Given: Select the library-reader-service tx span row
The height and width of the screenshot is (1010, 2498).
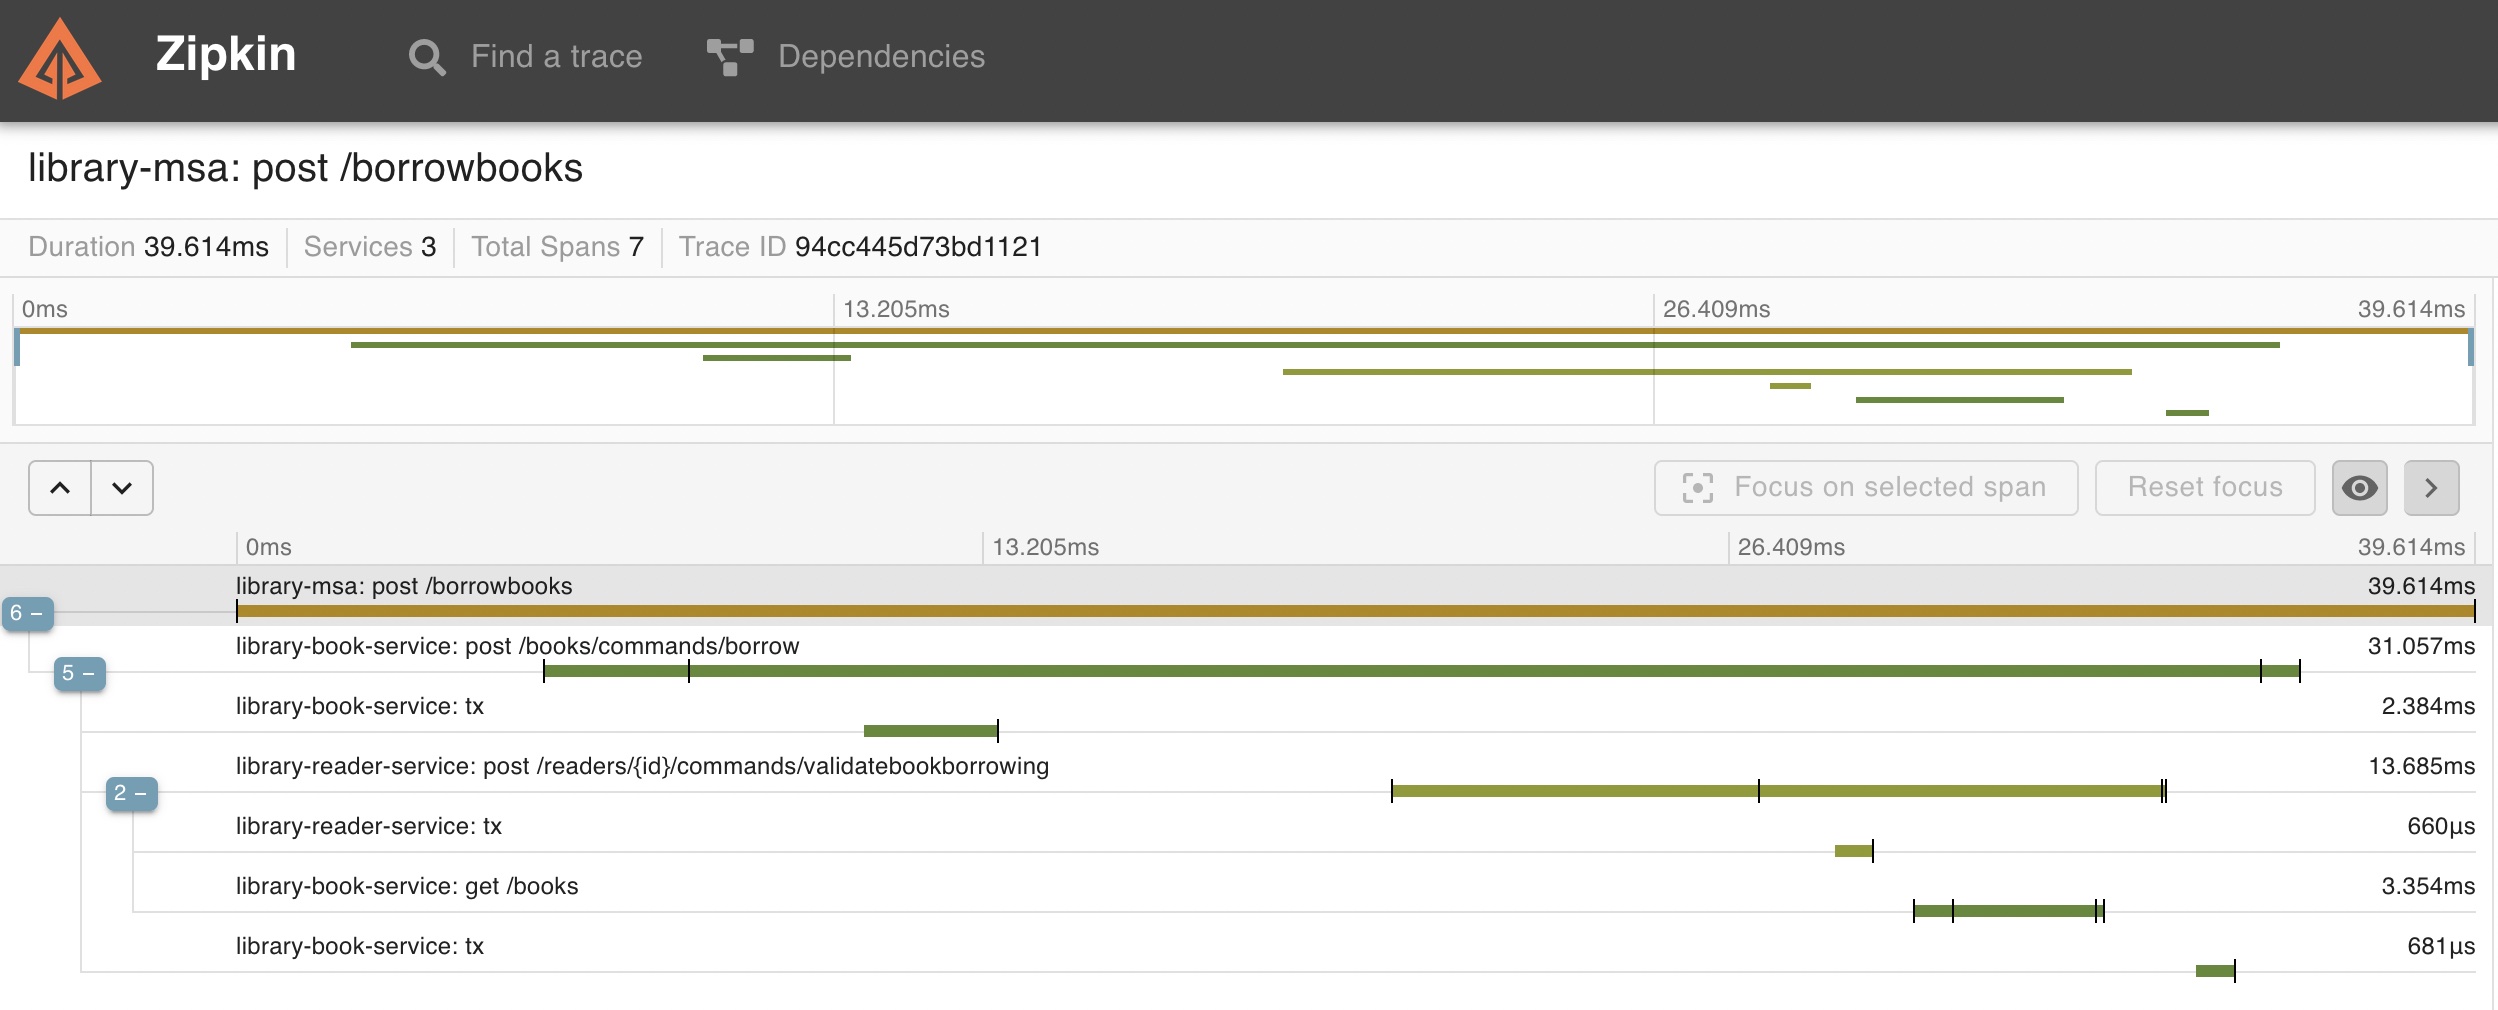Looking at the screenshot, I should click(x=1246, y=836).
